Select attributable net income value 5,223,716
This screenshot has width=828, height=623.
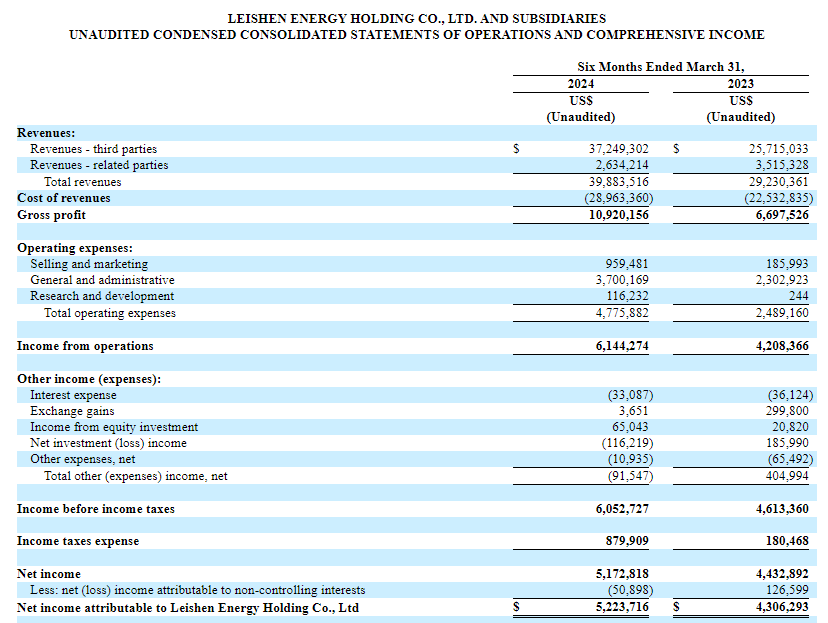[x=622, y=607]
